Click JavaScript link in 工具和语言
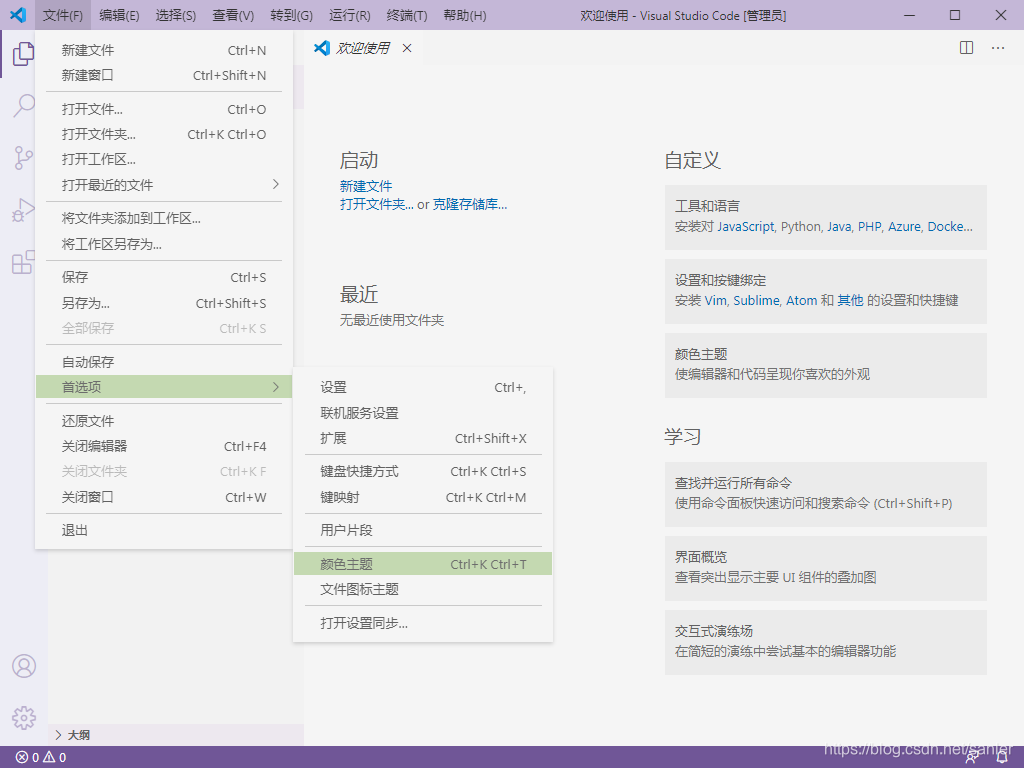Image resolution: width=1024 pixels, height=768 pixels. click(746, 227)
